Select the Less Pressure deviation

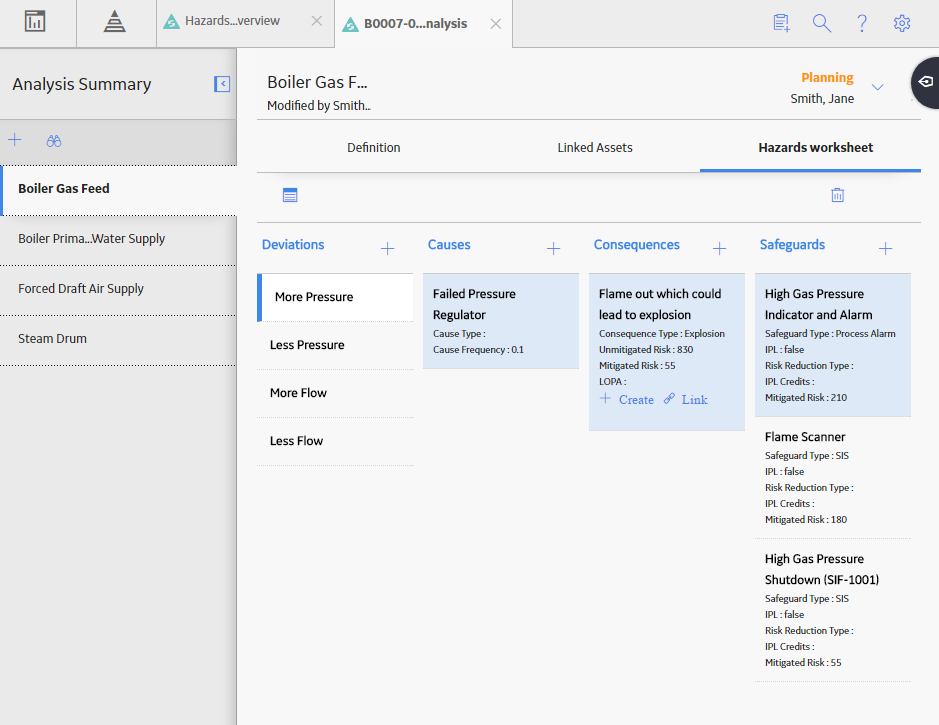coord(335,345)
